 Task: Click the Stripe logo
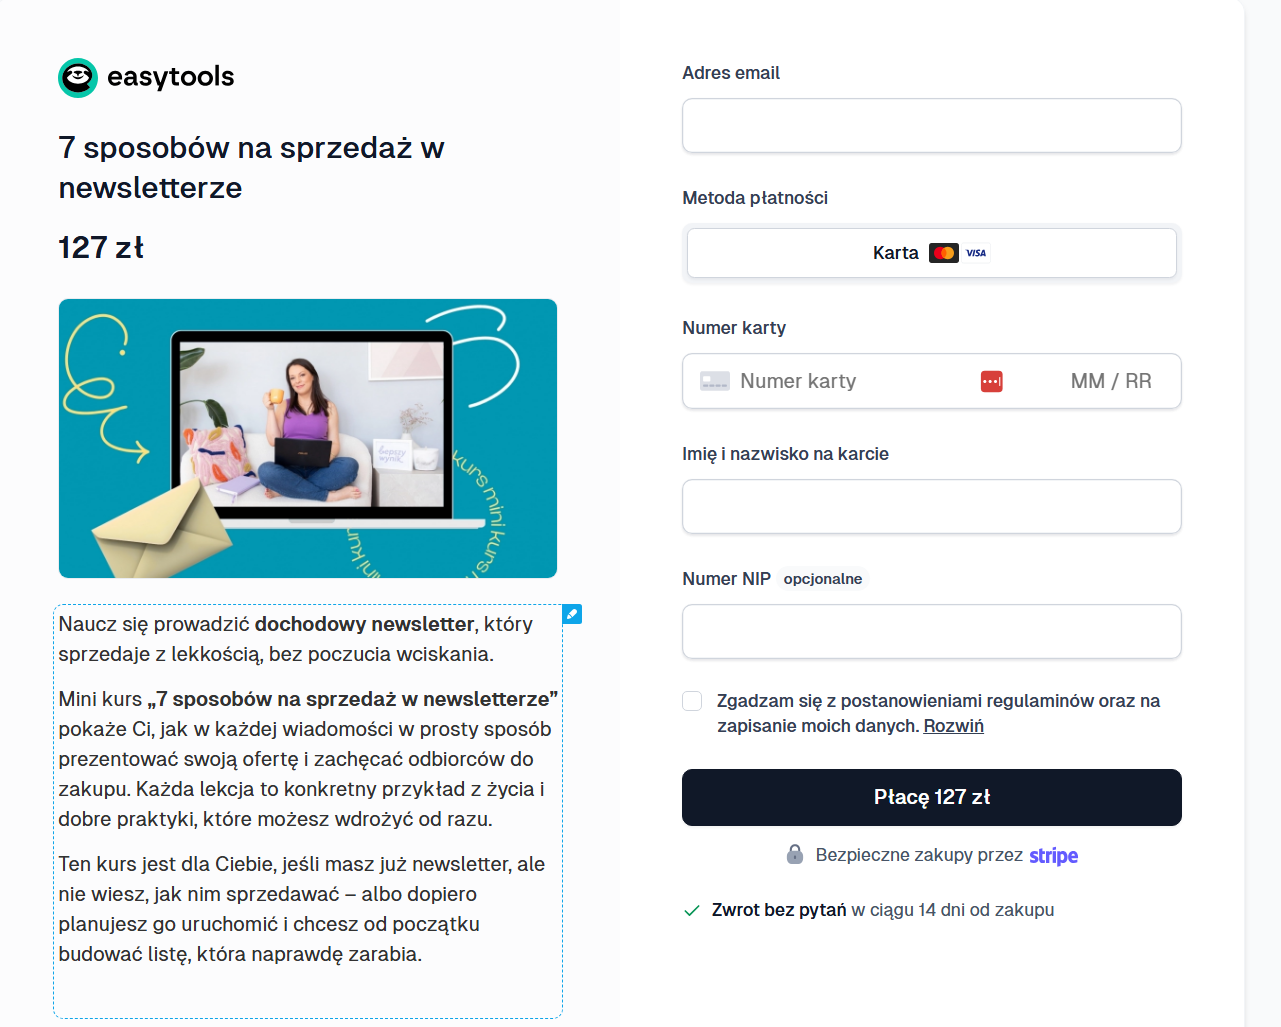[x=1053, y=856]
